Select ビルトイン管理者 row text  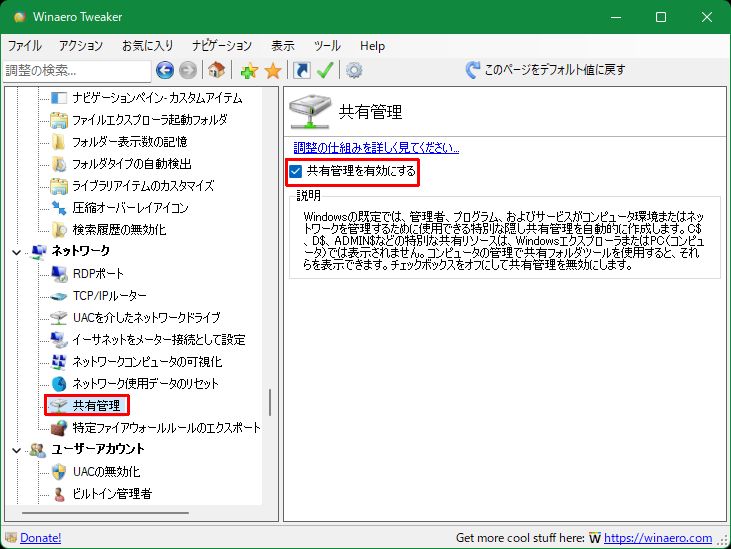tap(112, 494)
